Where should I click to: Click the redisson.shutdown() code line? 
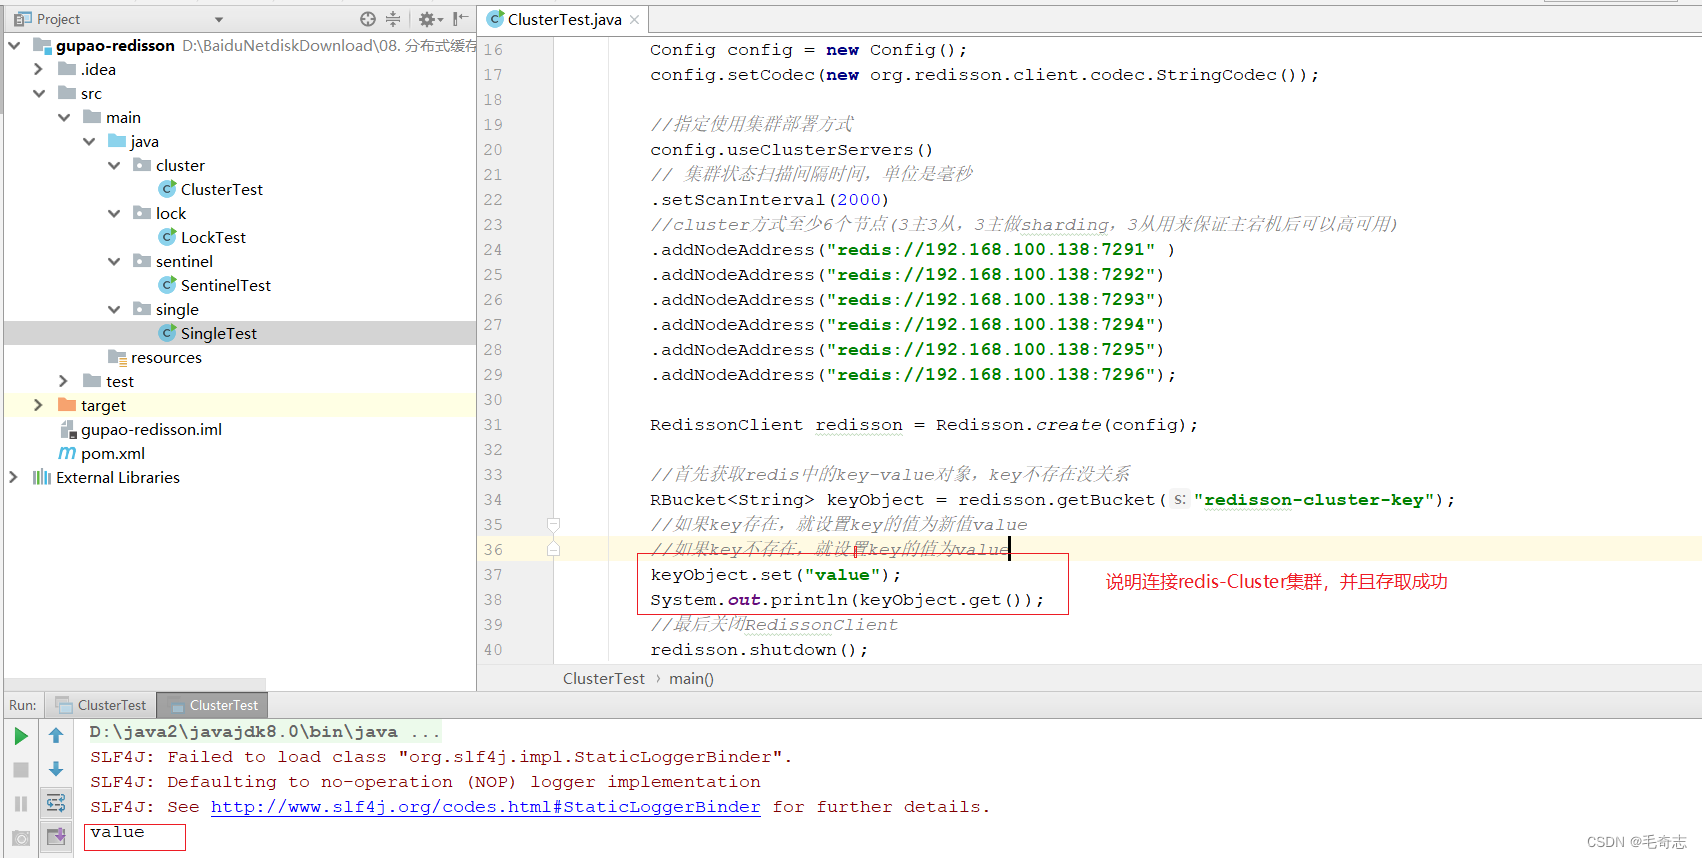tap(759, 650)
